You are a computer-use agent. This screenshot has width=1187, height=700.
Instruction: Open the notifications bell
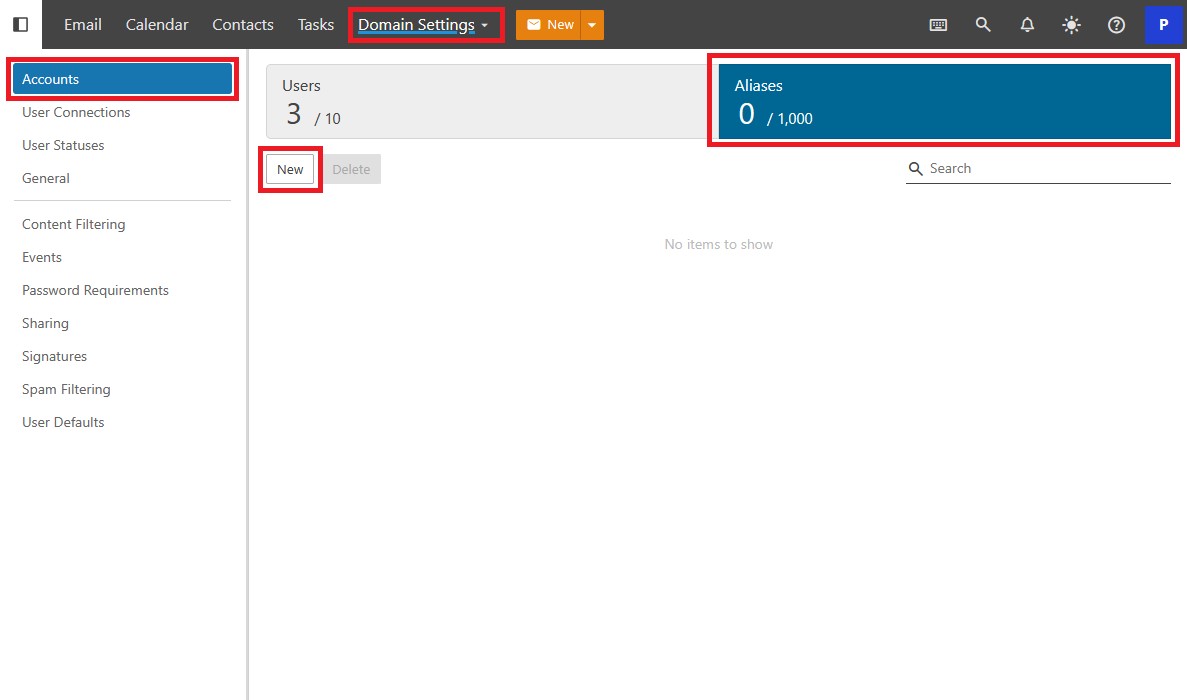click(x=1027, y=25)
